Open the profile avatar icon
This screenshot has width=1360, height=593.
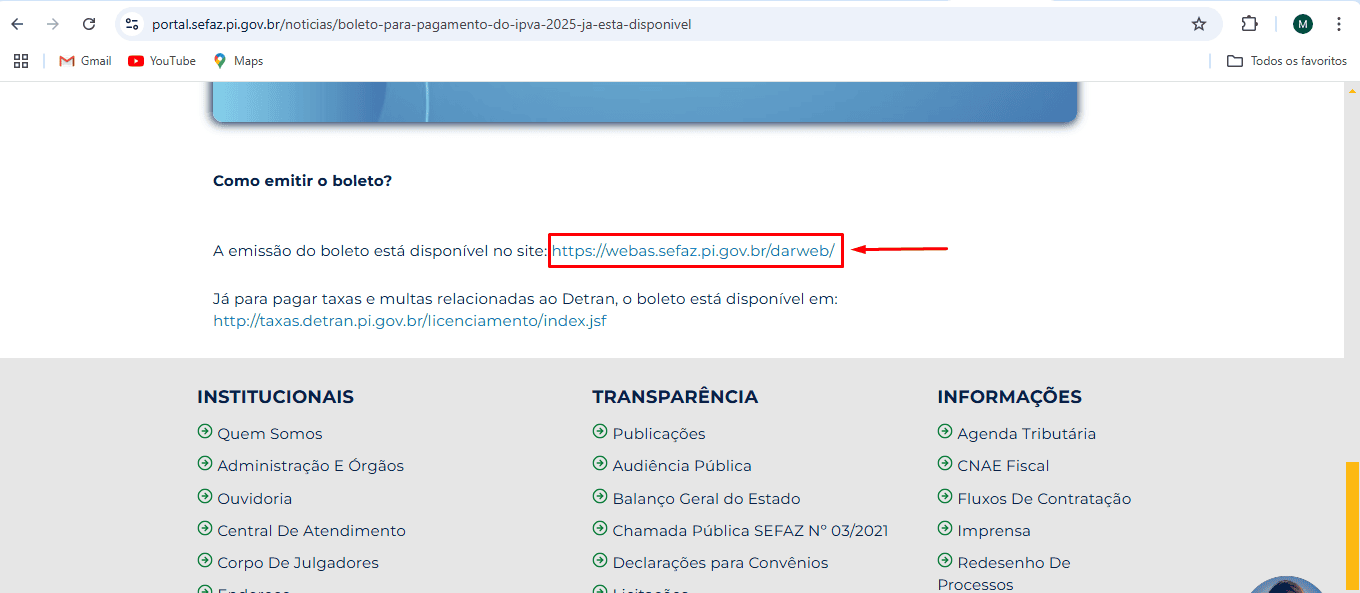(x=1302, y=23)
